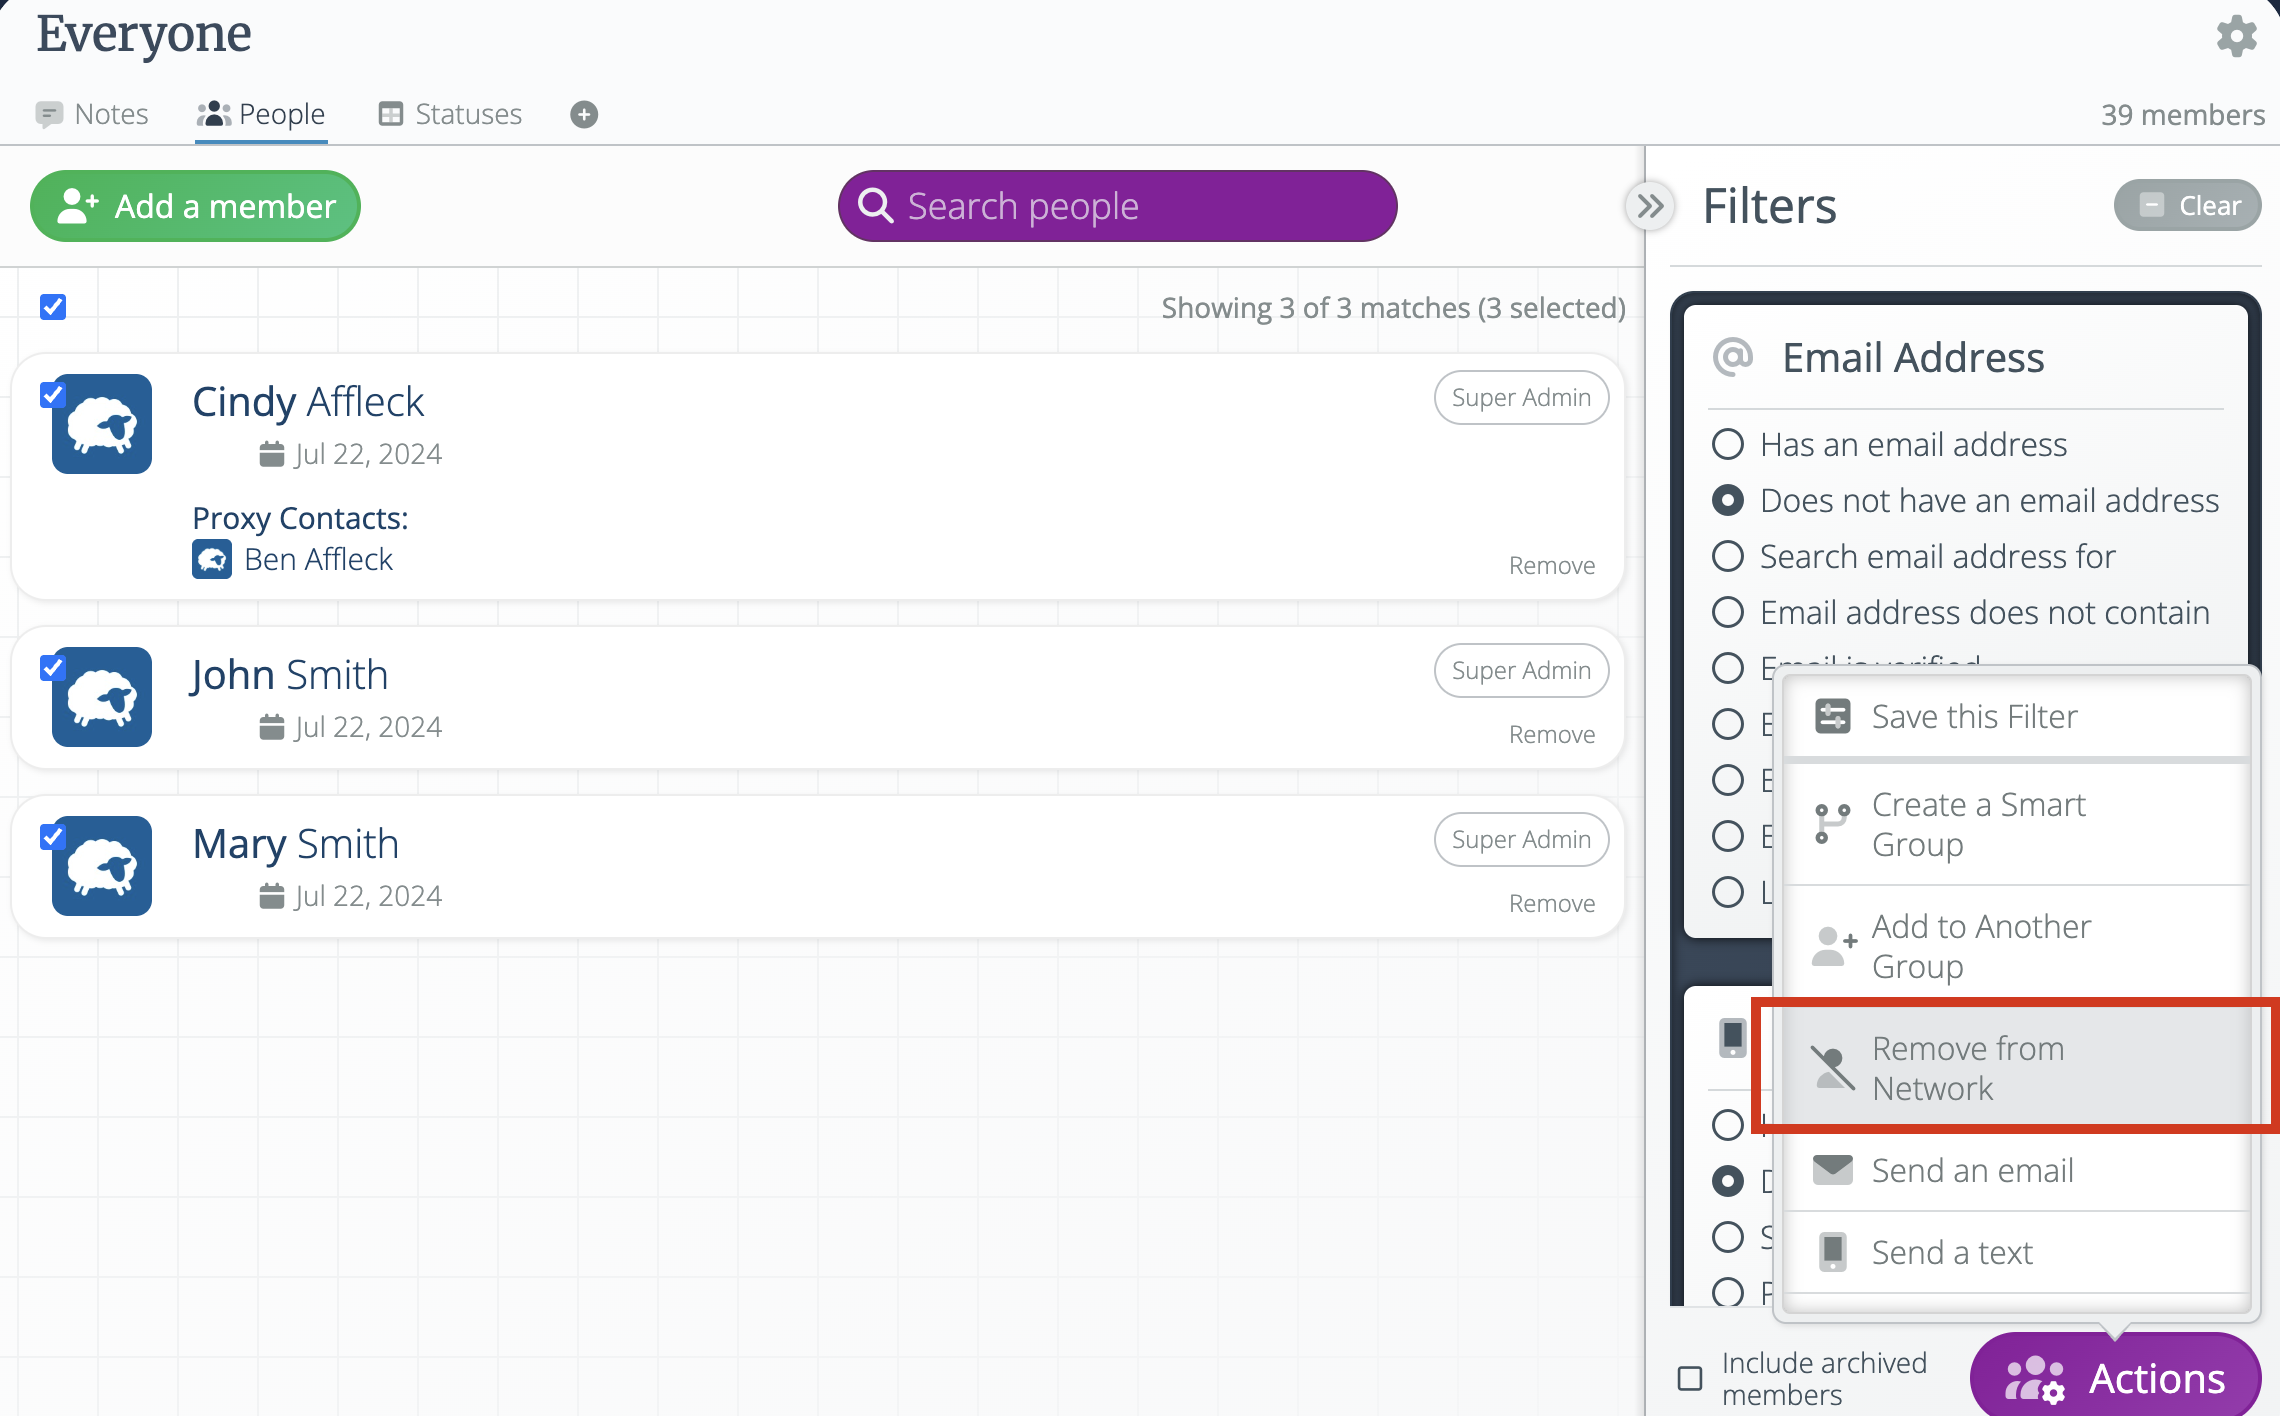The height and width of the screenshot is (1416, 2280).
Task: Click the Save this Filter sliders icon
Action: click(x=1832, y=717)
